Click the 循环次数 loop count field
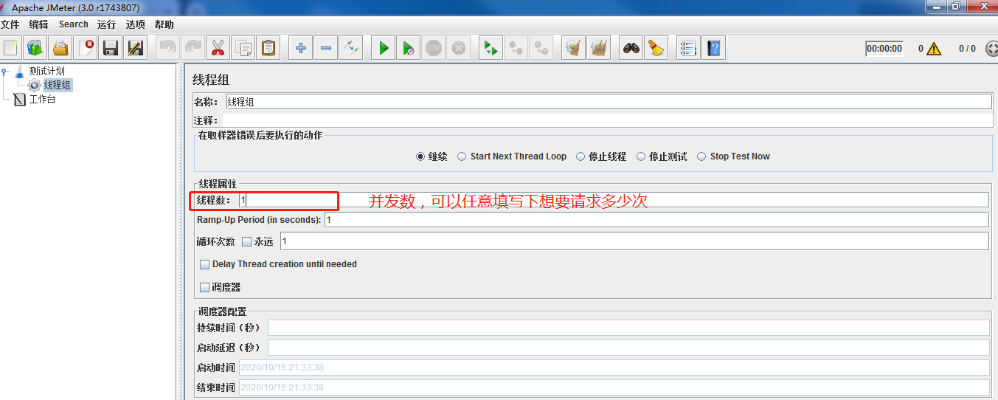This screenshot has height=400, width=998. (635, 241)
